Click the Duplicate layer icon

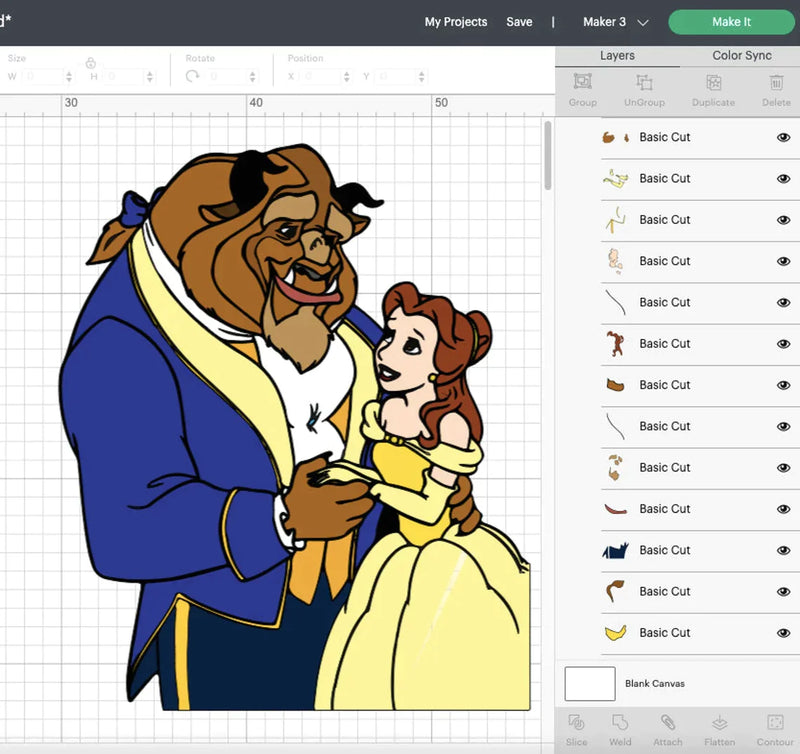[x=713, y=84]
